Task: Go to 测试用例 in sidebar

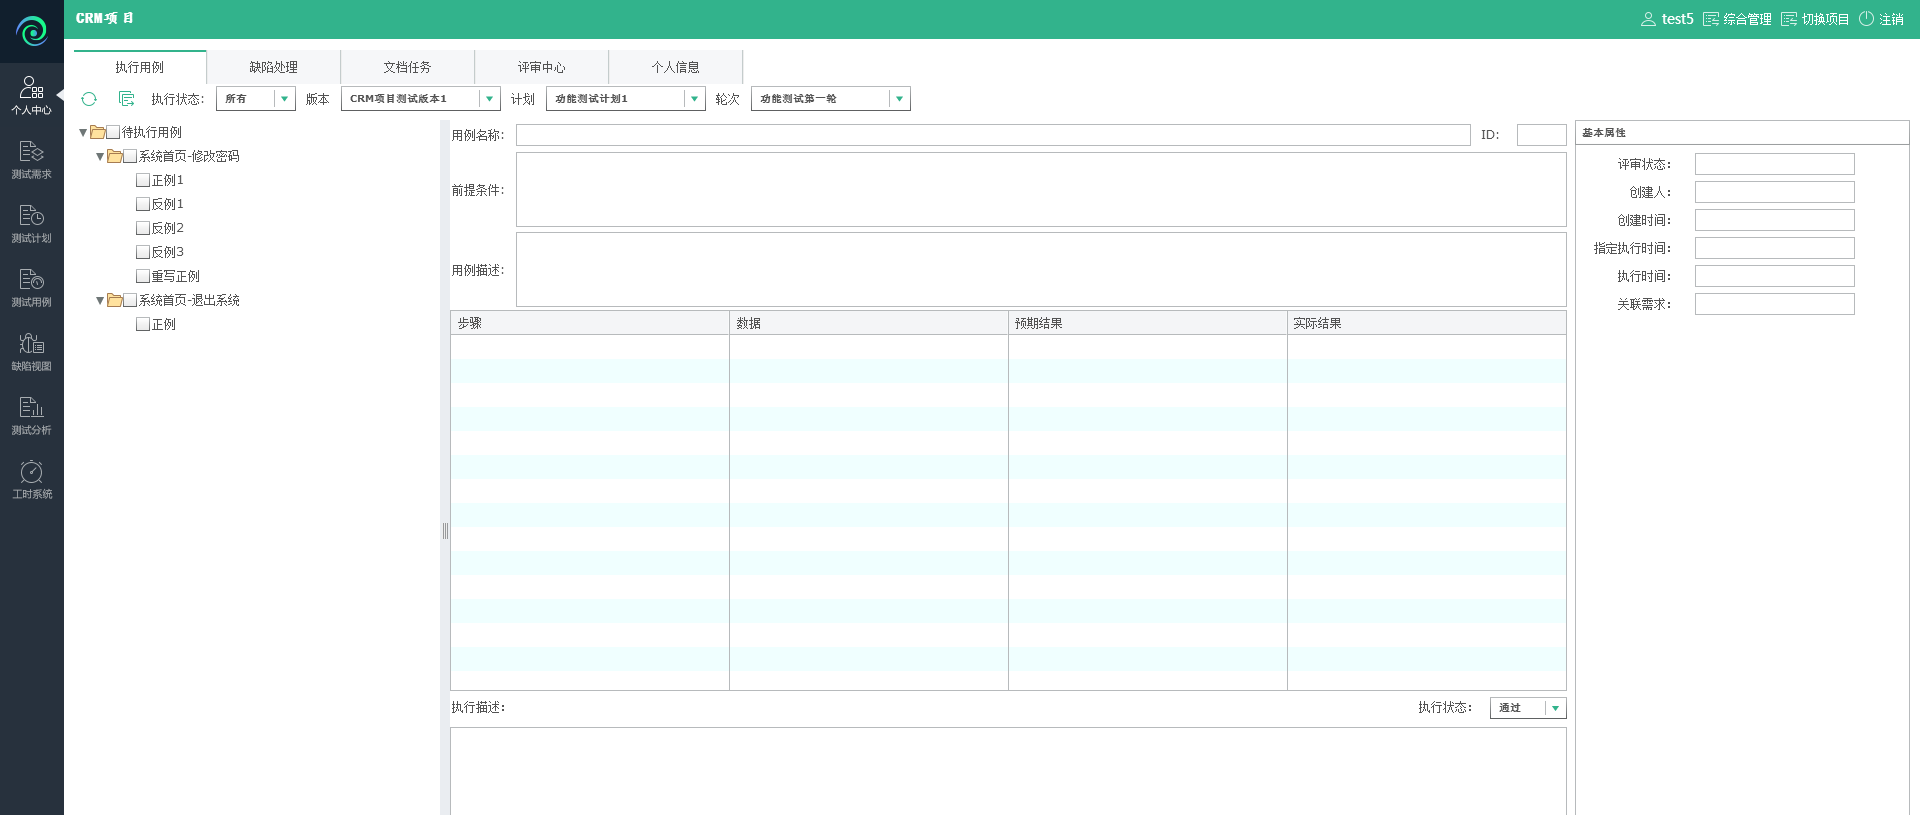Action: [x=31, y=287]
